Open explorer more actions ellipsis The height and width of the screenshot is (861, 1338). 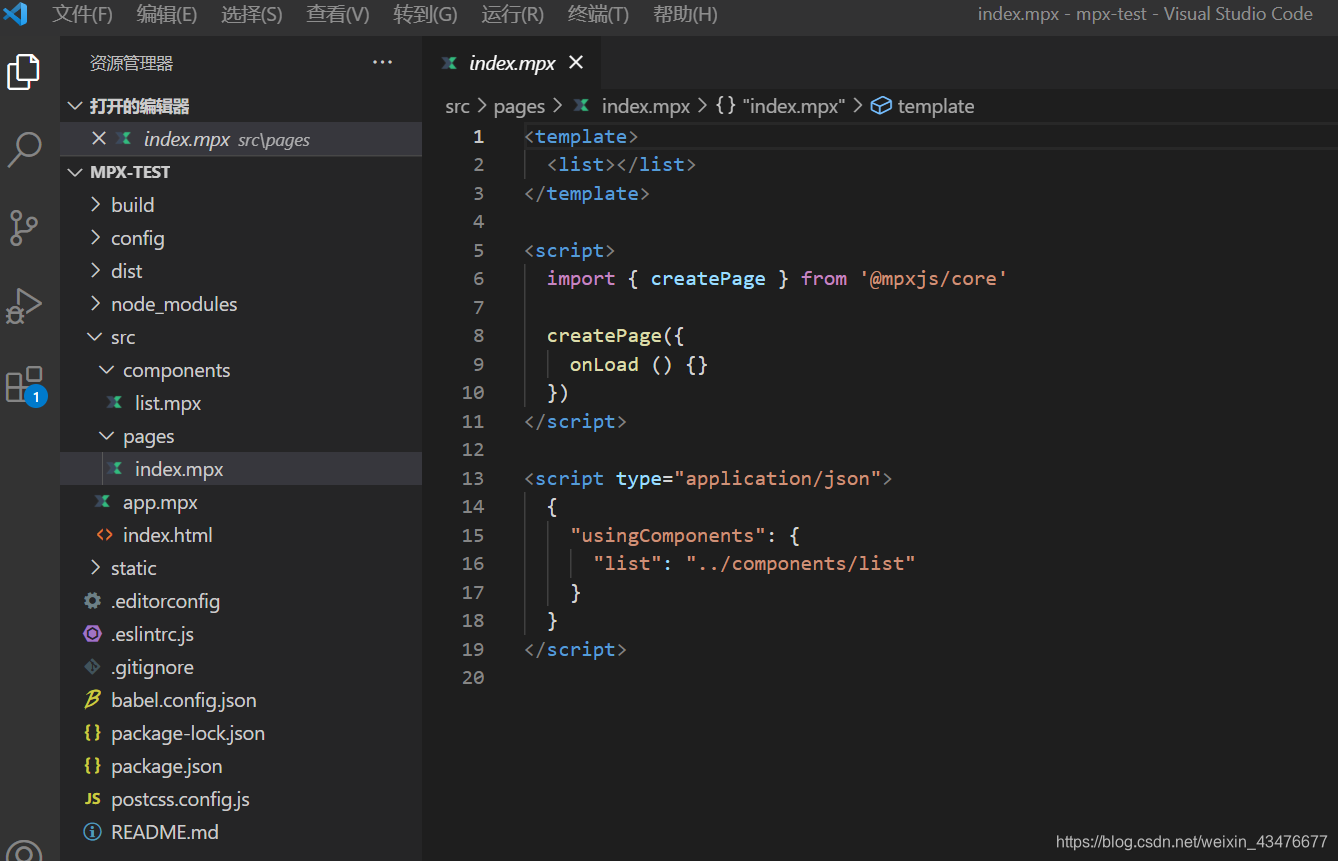(x=382, y=62)
